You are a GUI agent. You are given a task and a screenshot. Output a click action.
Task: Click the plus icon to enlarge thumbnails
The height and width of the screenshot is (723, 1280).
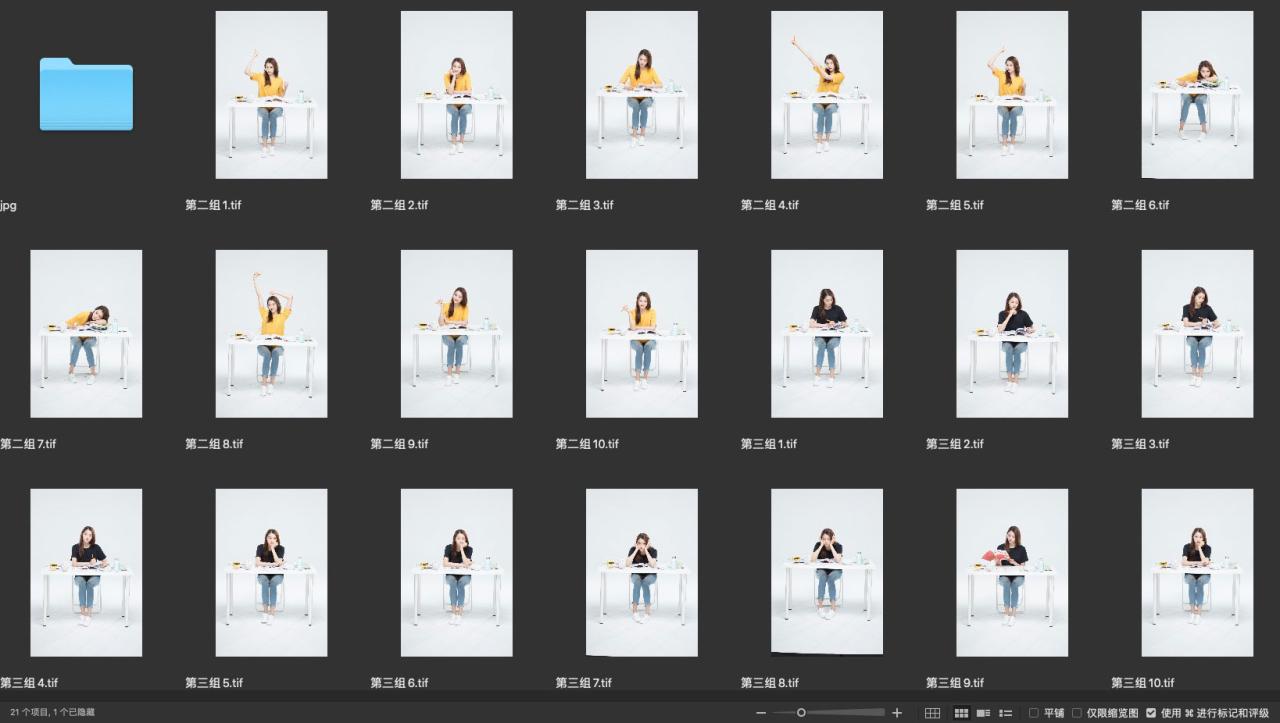point(897,713)
